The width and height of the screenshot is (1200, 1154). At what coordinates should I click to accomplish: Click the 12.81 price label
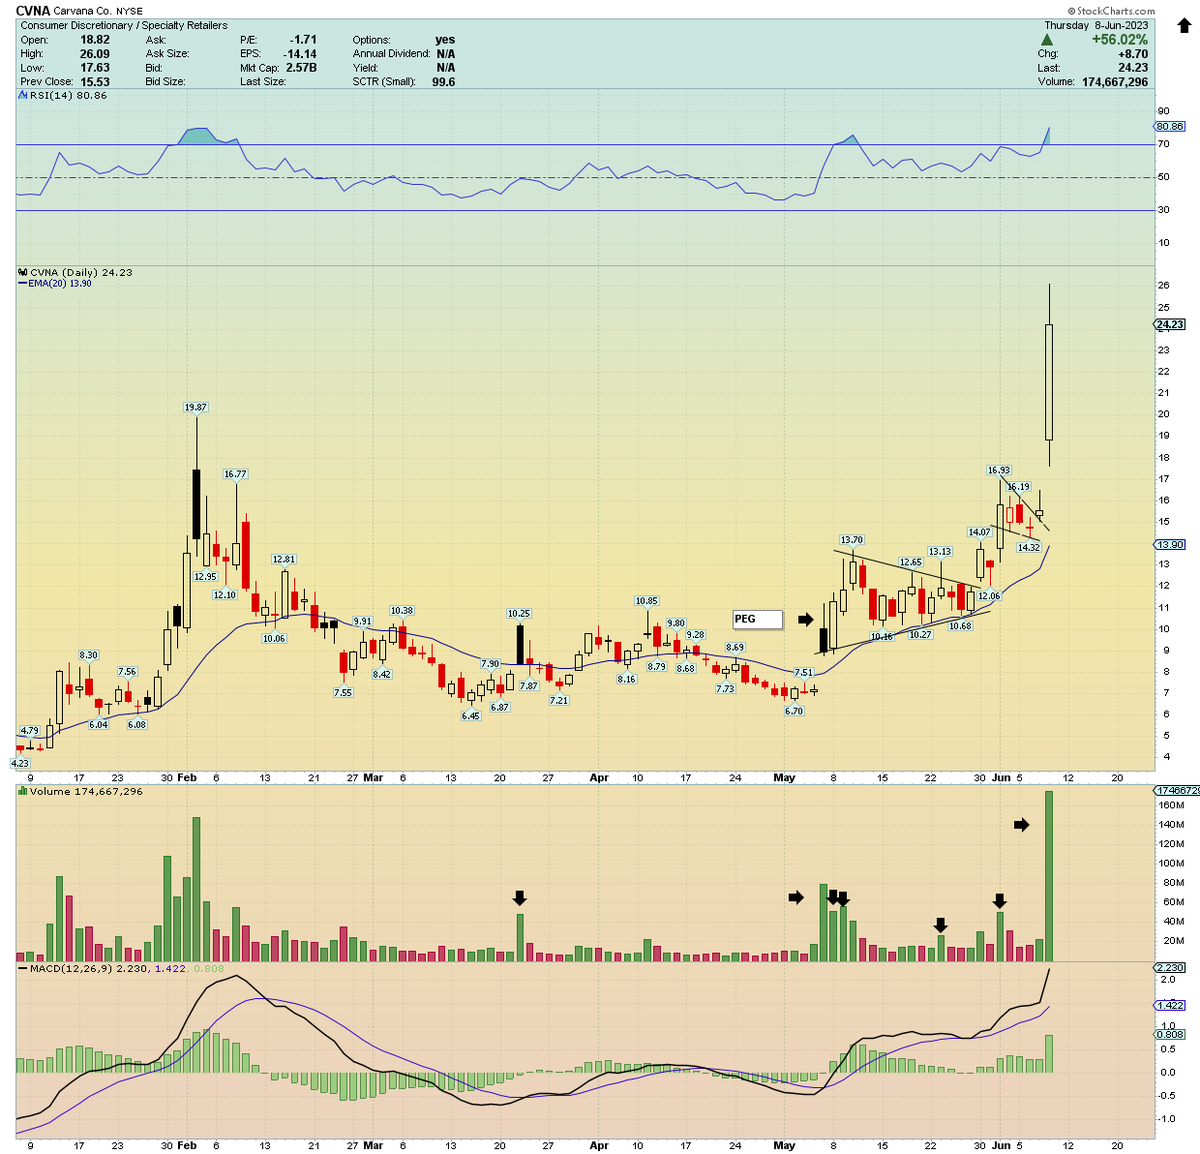click(284, 560)
